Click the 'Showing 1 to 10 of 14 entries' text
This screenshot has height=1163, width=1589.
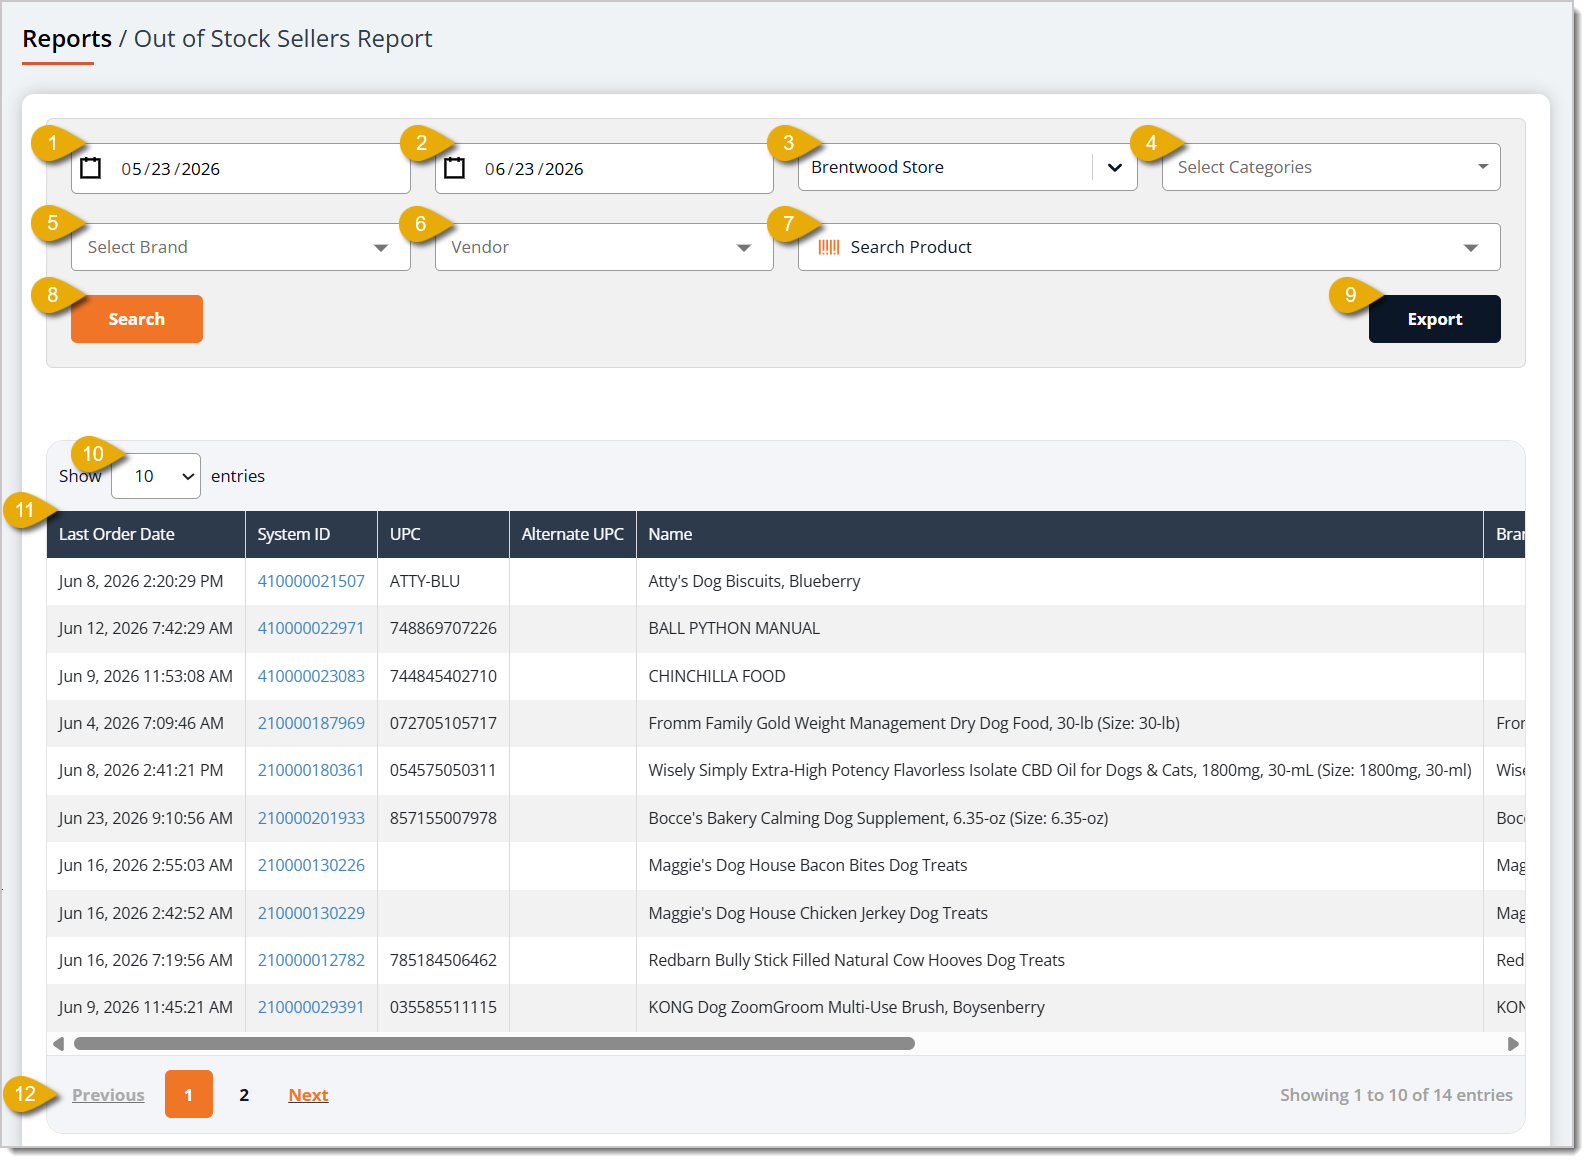point(1396,1095)
